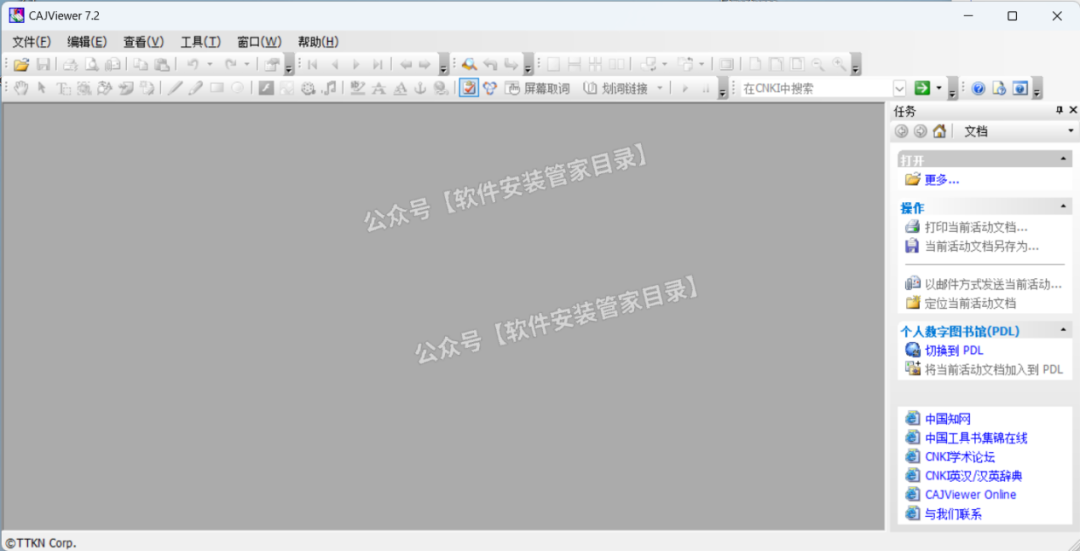Image resolution: width=1080 pixels, height=551 pixels.
Task: Click 当前活动文档另存为... in task pane
Action: tap(982, 246)
